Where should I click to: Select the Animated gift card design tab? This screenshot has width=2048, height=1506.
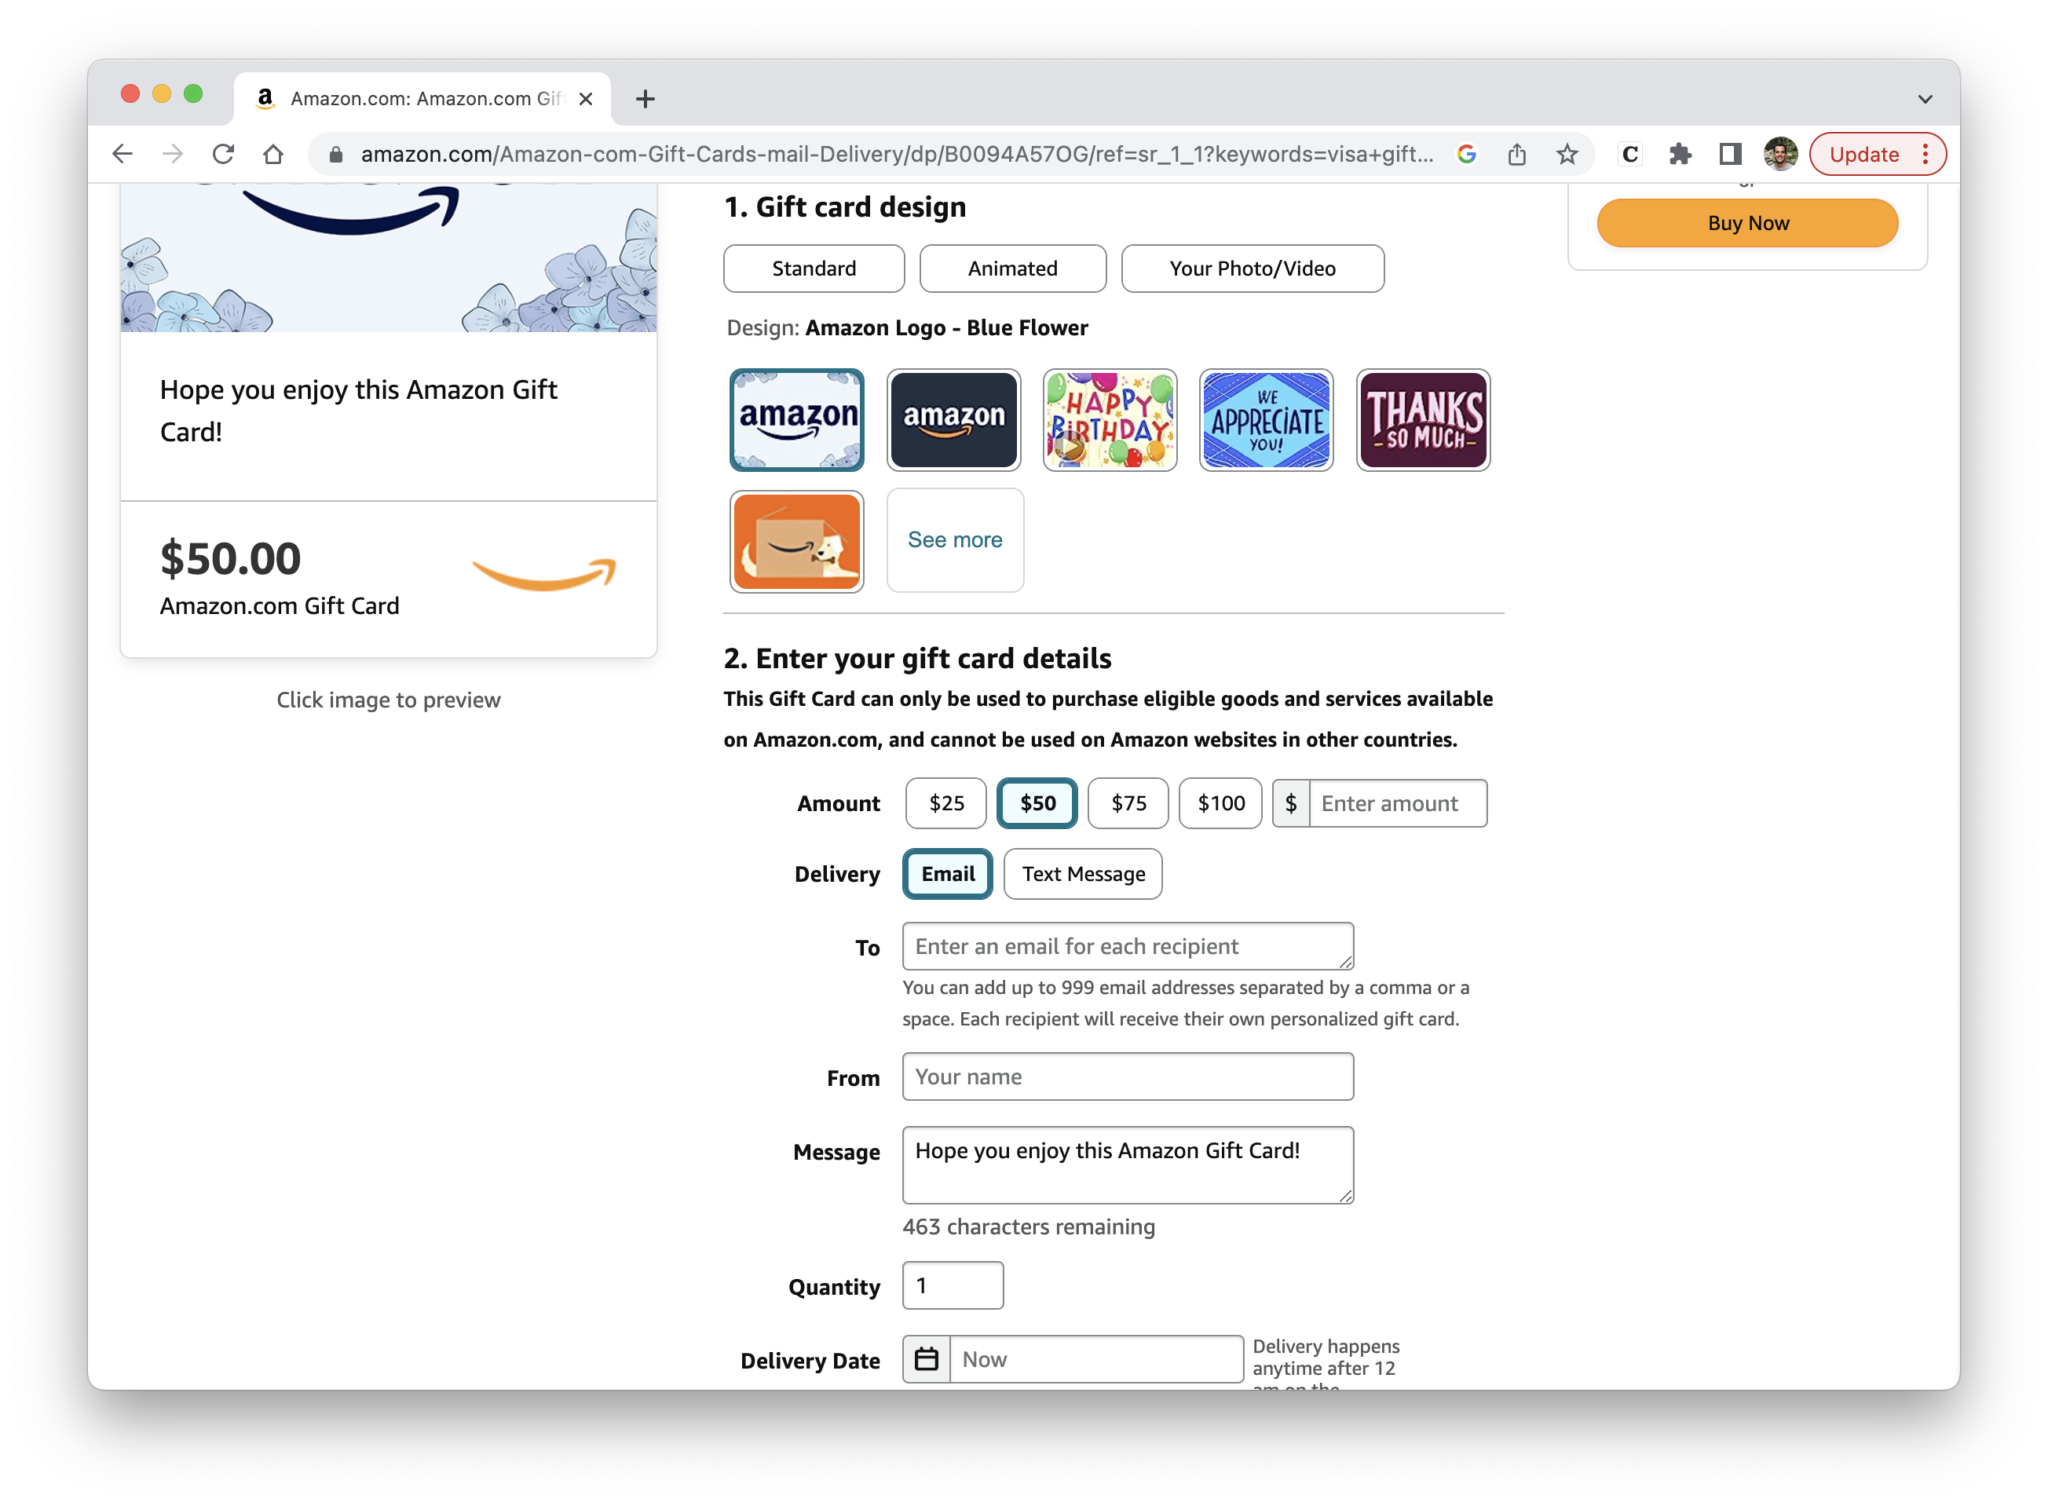point(1011,267)
